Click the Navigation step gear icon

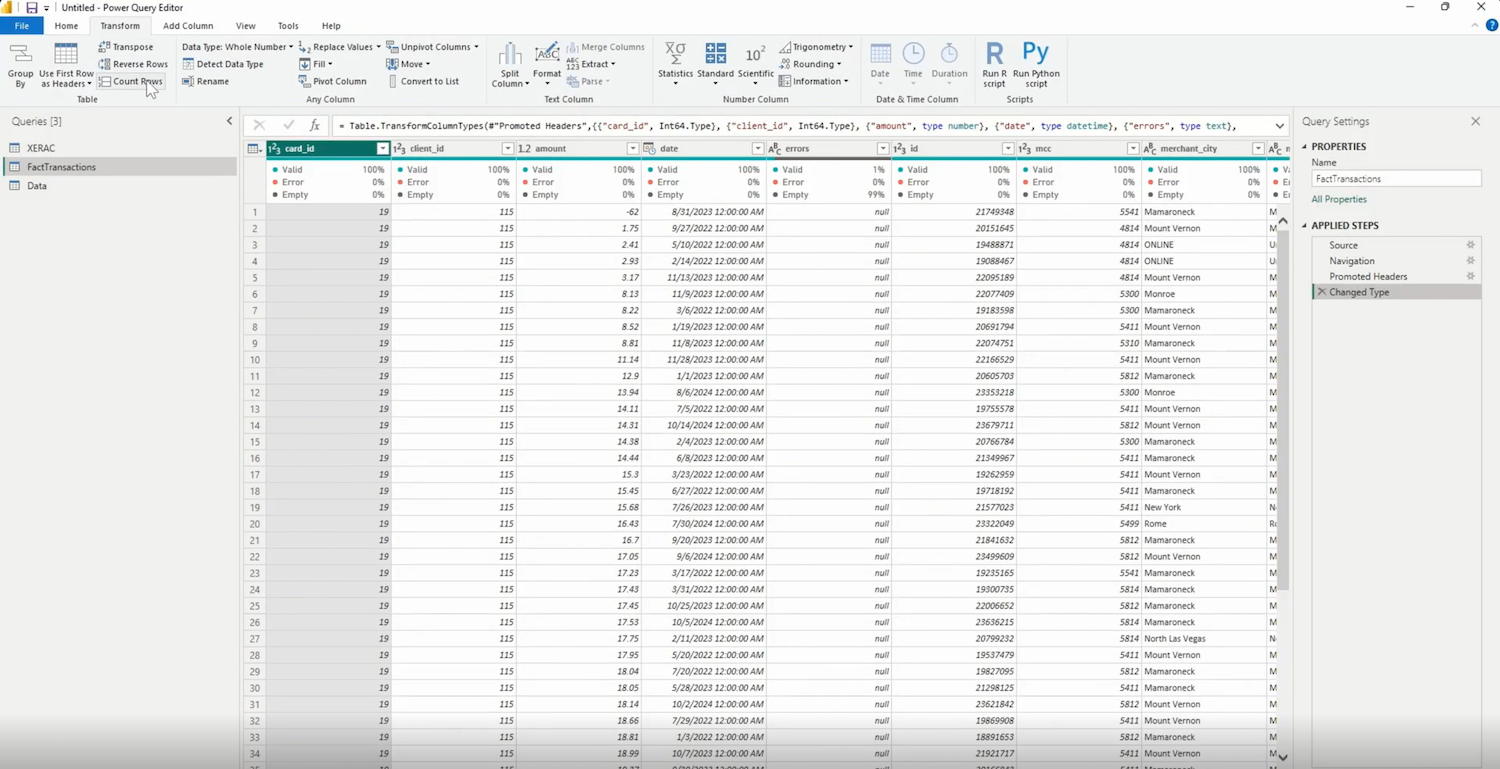(x=1470, y=261)
